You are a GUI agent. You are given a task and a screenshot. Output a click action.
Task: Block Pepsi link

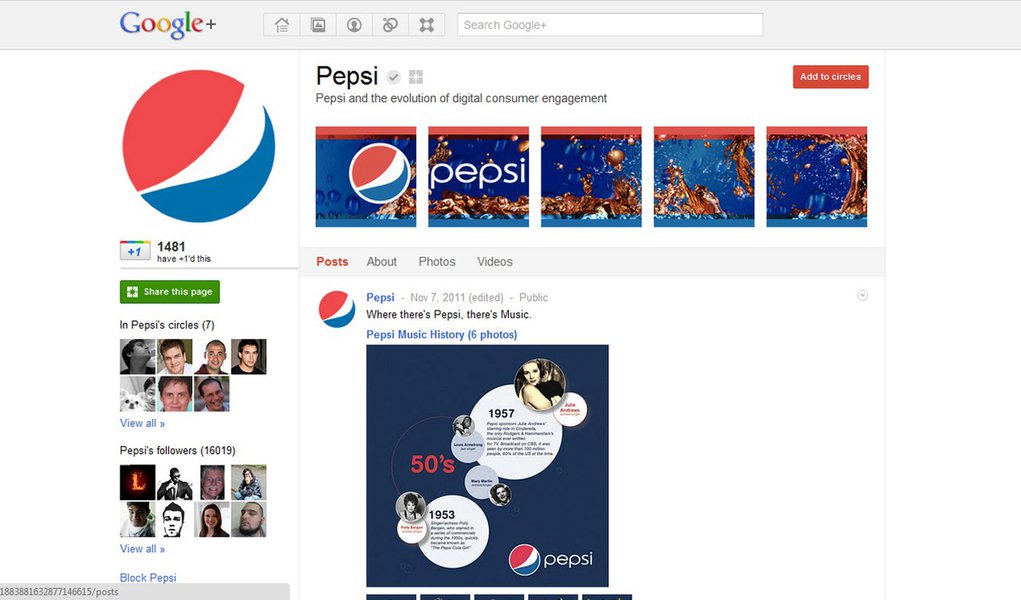[x=148, y=578]
